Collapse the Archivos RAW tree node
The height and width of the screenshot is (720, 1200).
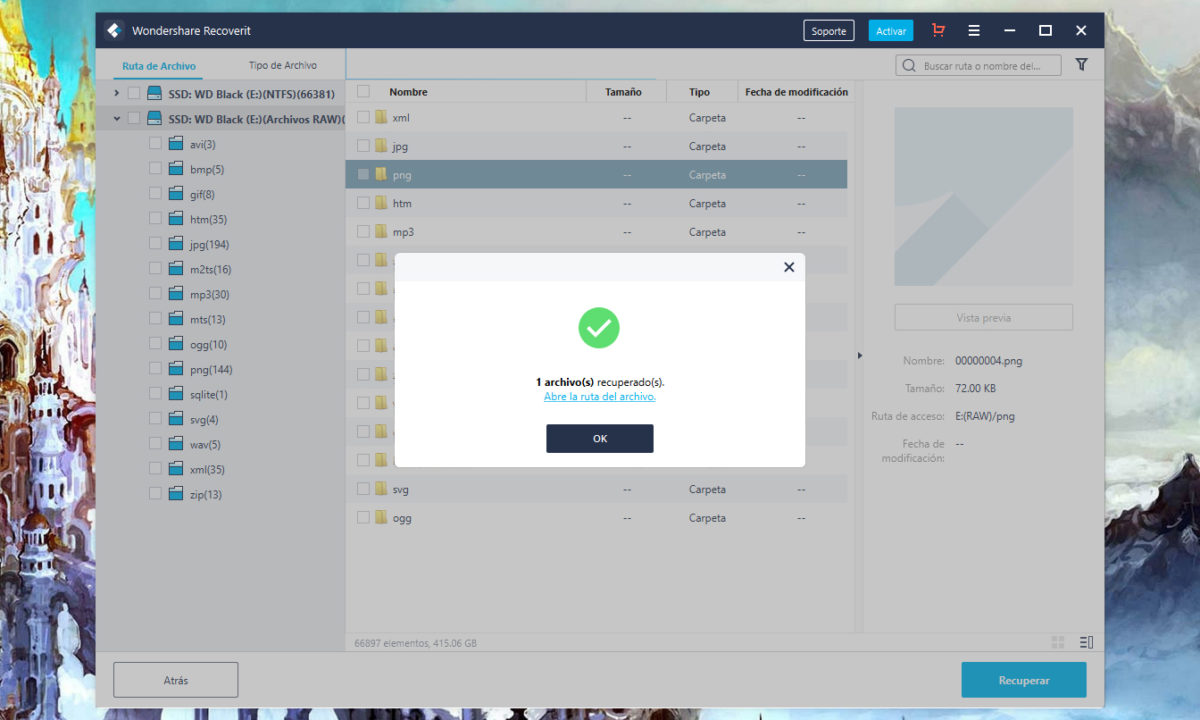(x=117, y=118)
